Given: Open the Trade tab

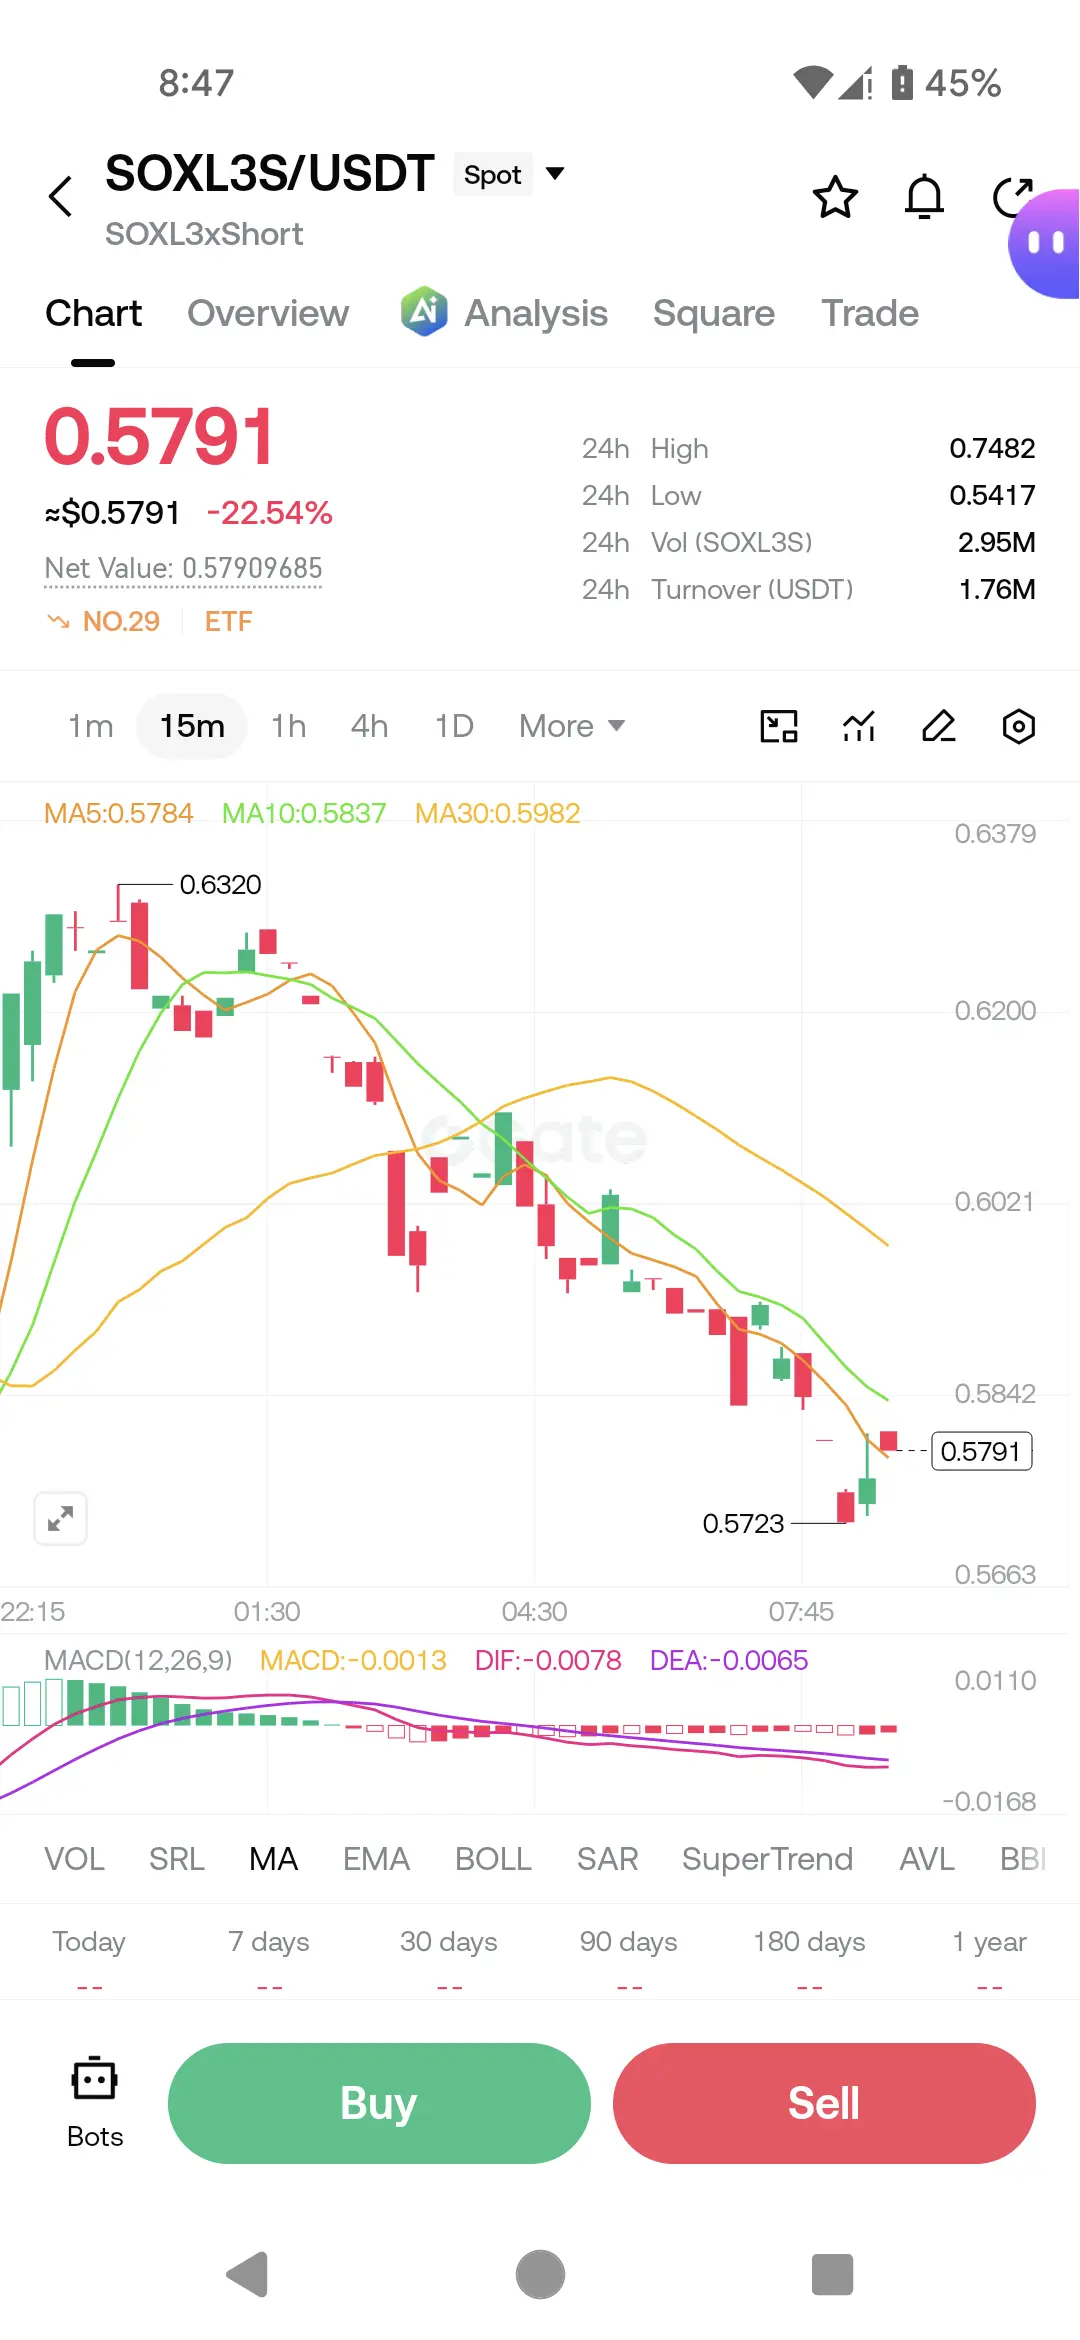Looking at the screenshot, I should coord(870,314).
